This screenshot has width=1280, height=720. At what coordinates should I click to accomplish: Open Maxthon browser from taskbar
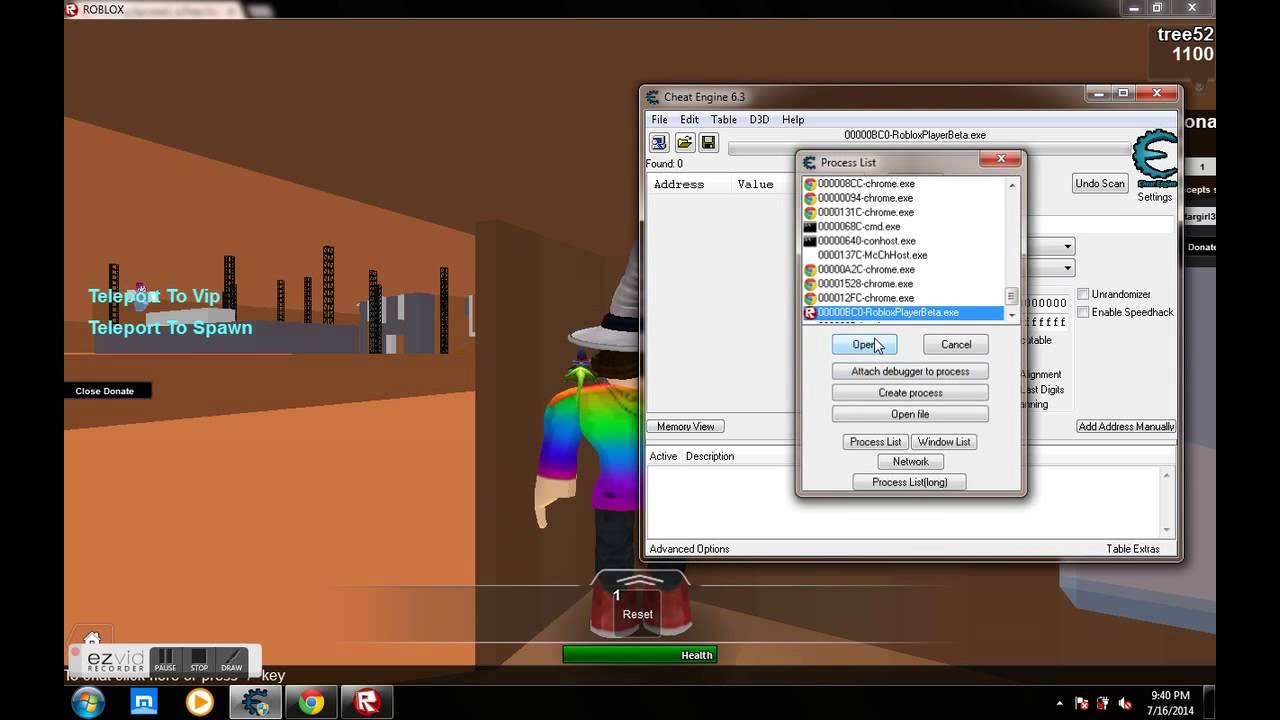(x=144, y=702)
